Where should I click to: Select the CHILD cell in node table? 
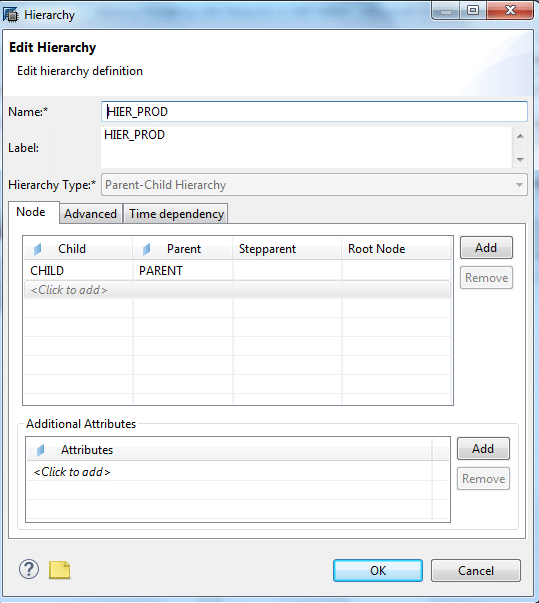coord(78,271)
